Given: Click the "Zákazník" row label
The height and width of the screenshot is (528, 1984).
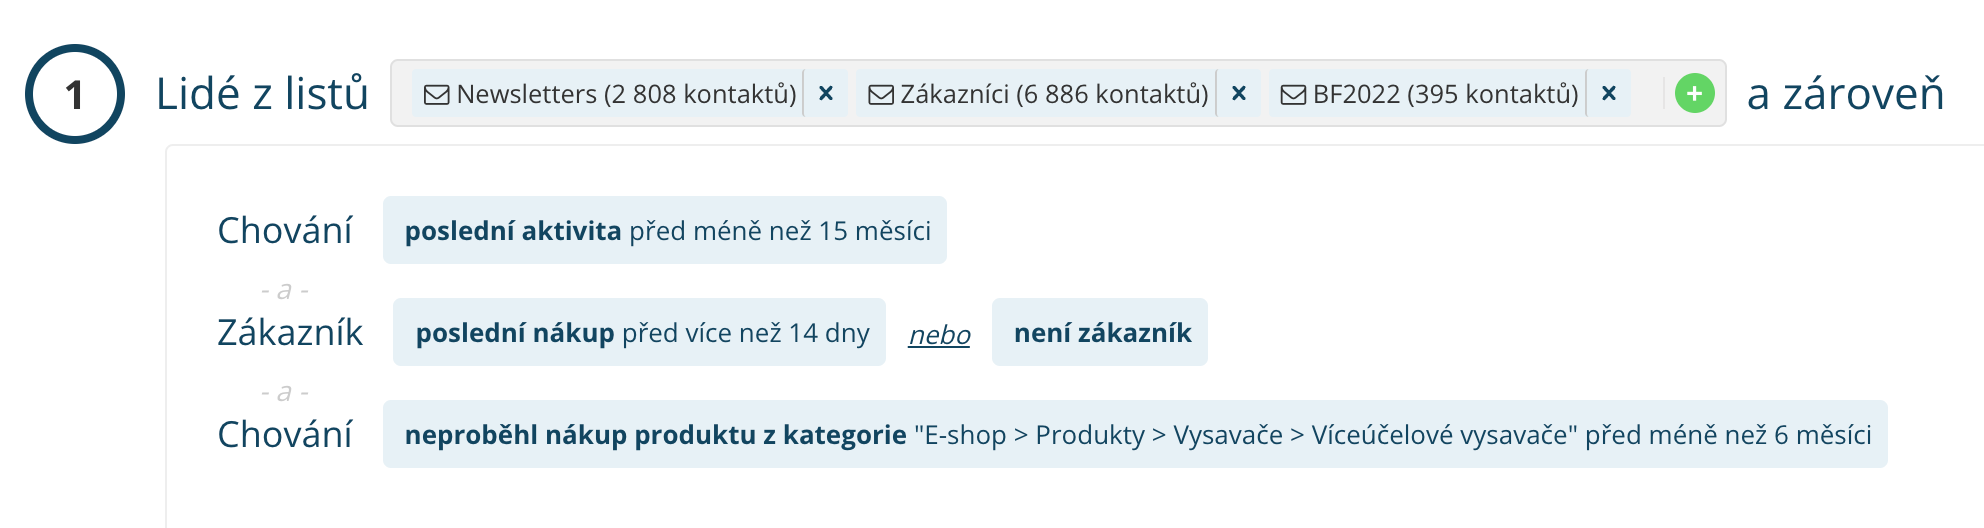Looking at the screenshot, I should pos(290,333).
